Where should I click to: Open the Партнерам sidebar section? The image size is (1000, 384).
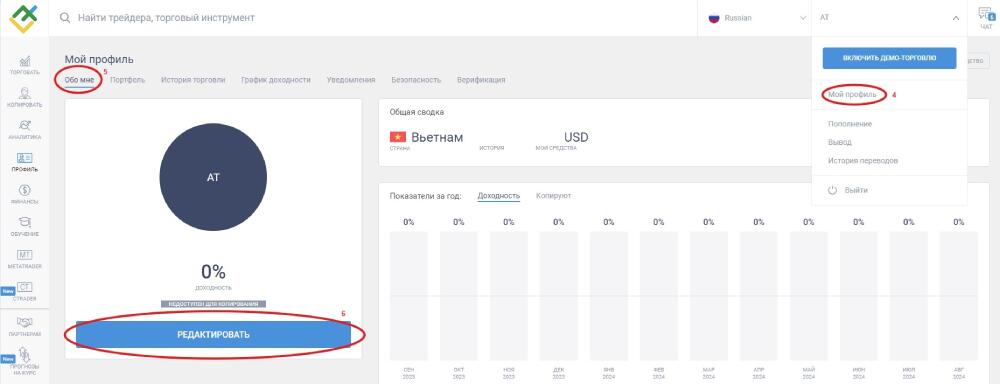[x=24, y=326]
